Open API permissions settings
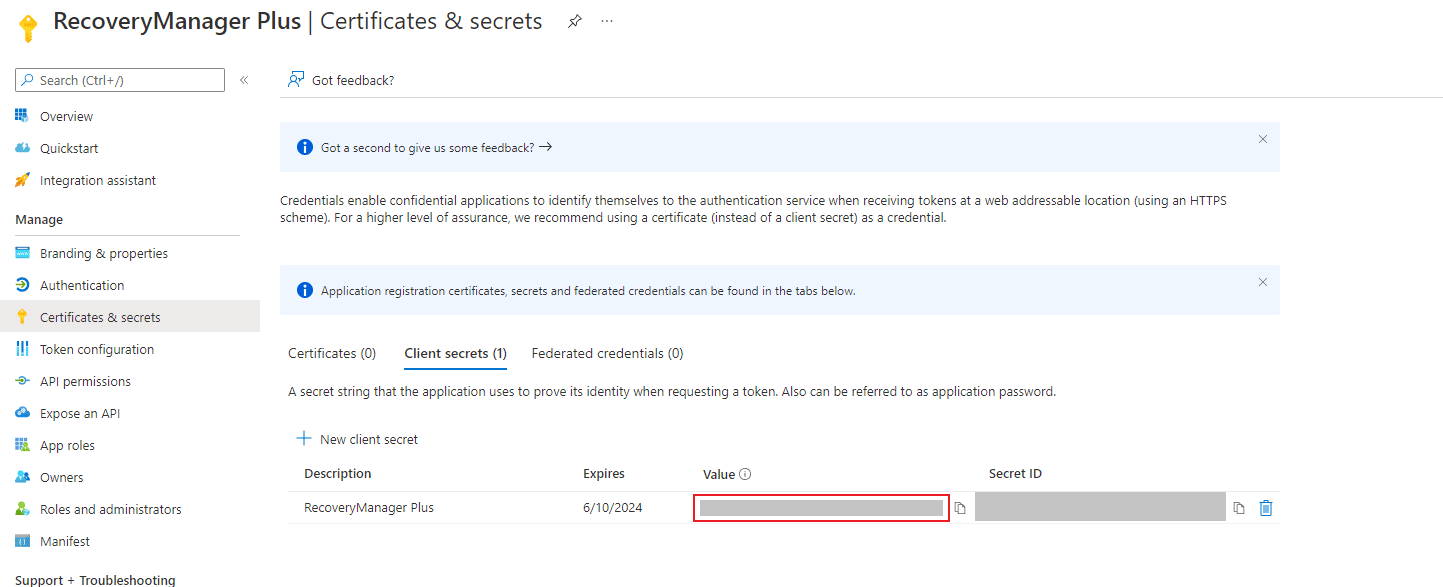Screen dimensions: 1443x587 [x=89, y=380]
